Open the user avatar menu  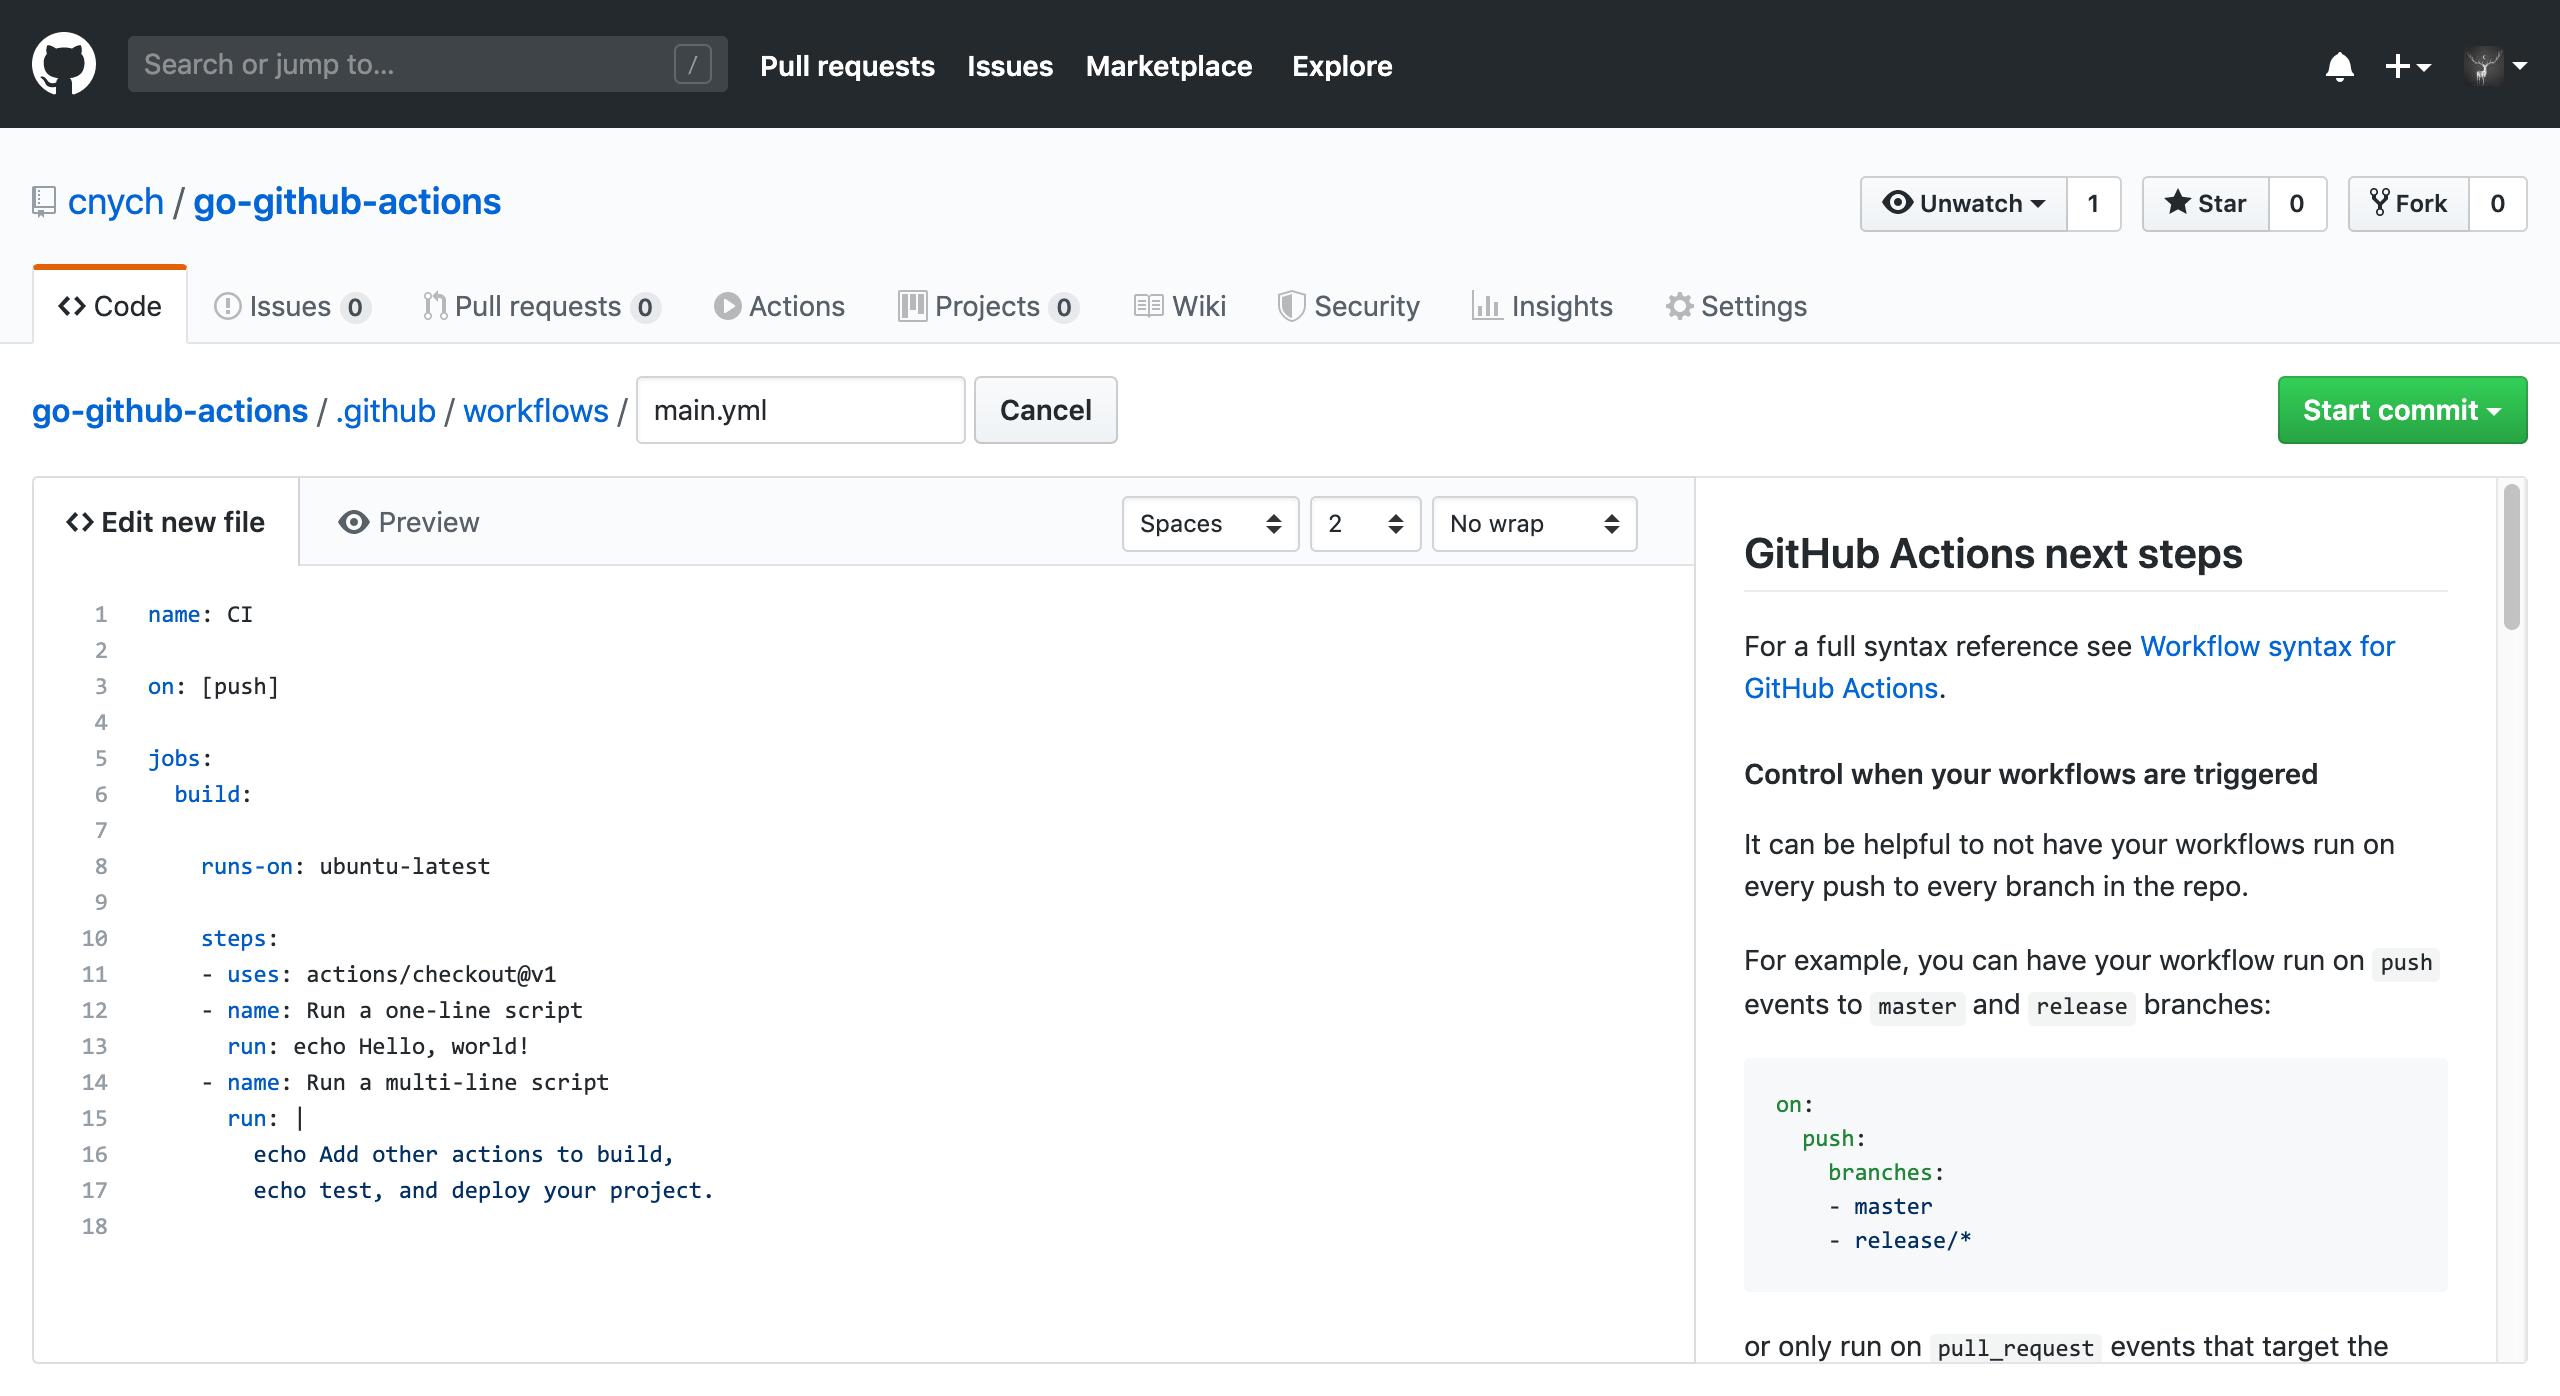point(2488,64)
